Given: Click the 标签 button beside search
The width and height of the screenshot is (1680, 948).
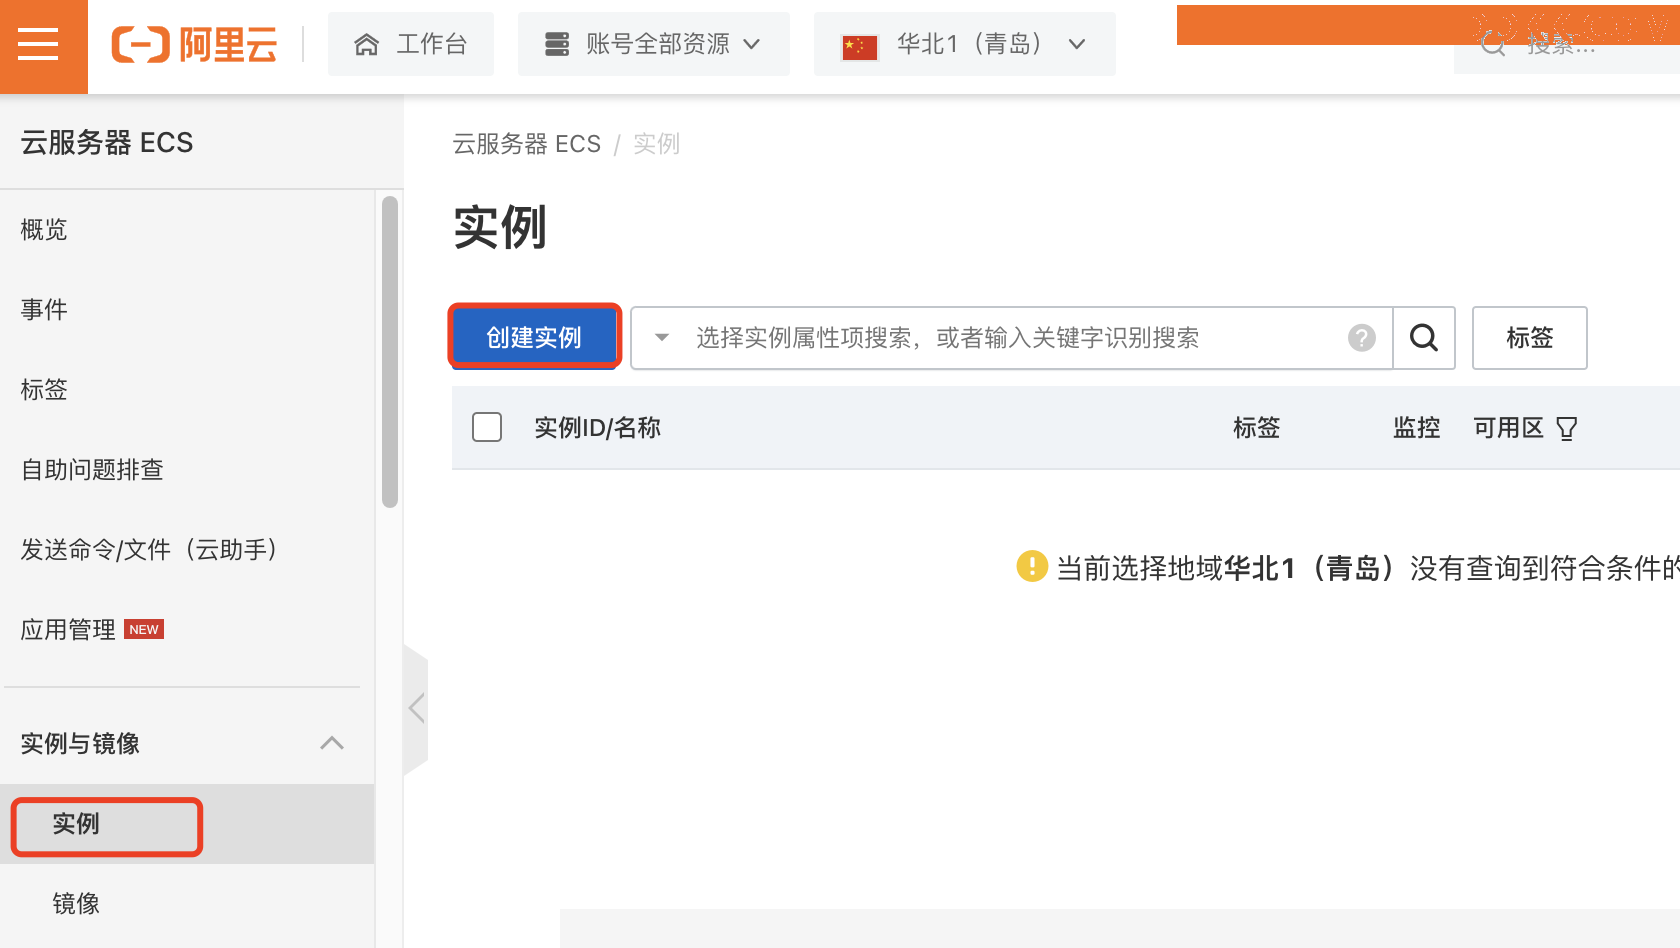Looking at the screenshot, I should [1530, 338].
